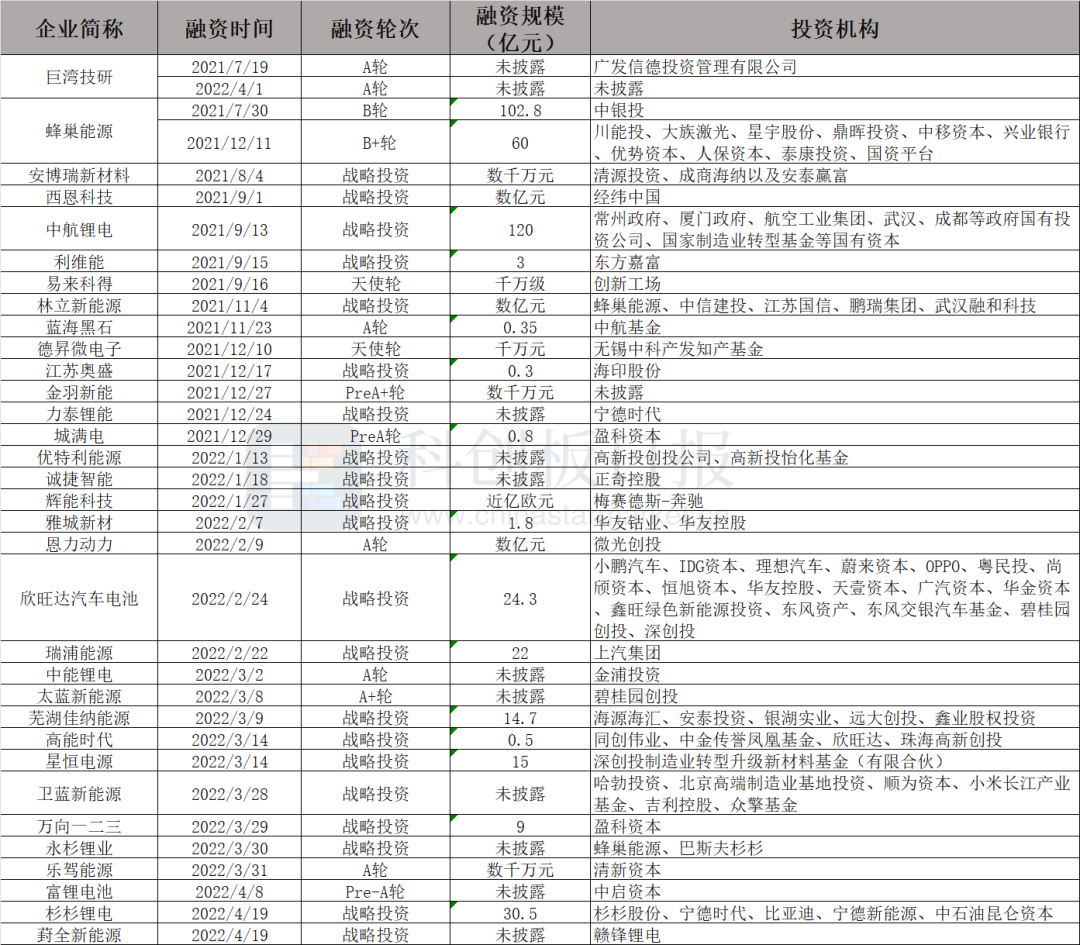Viewport: 1080px width, 945px height.
Task: Select company cell 城满电
Action: [79, 435]
